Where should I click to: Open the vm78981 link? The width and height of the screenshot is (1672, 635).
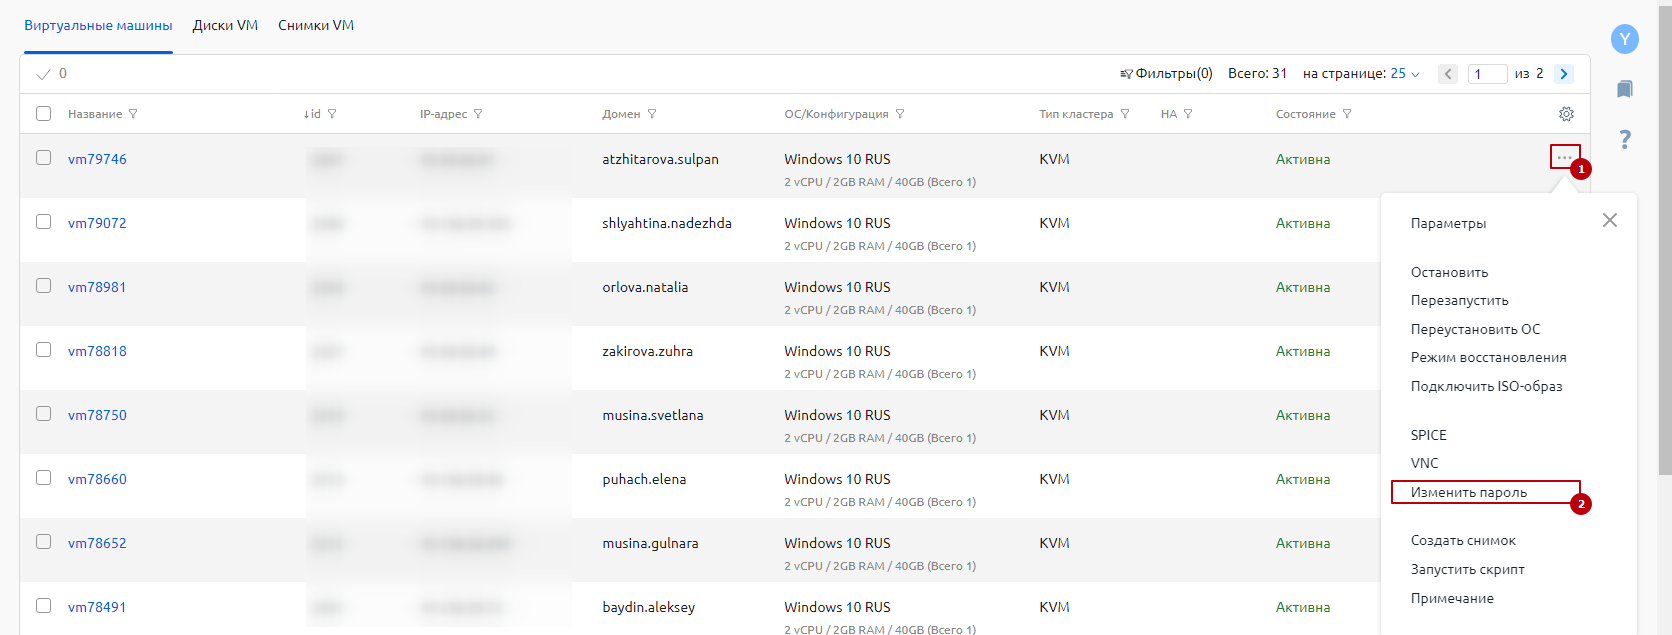click(x=97, y=287)
